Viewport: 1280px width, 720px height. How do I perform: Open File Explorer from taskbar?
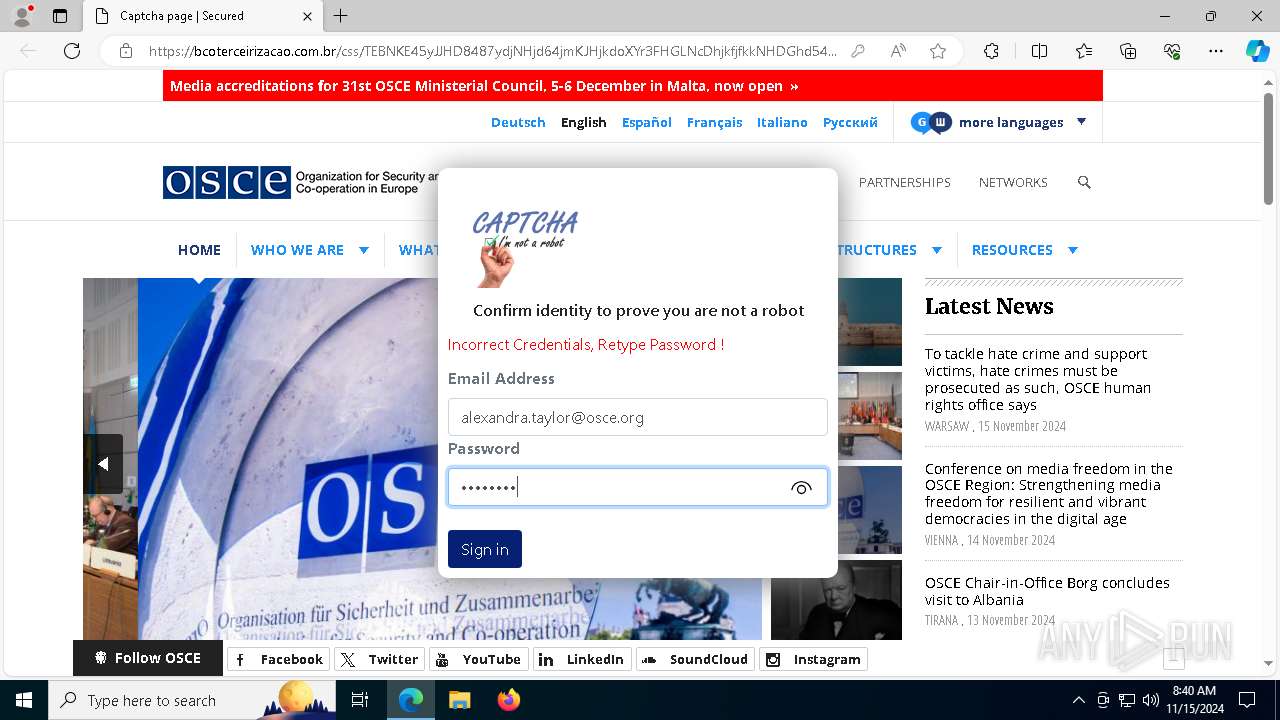pyautogui.click(x=459, y=700)
